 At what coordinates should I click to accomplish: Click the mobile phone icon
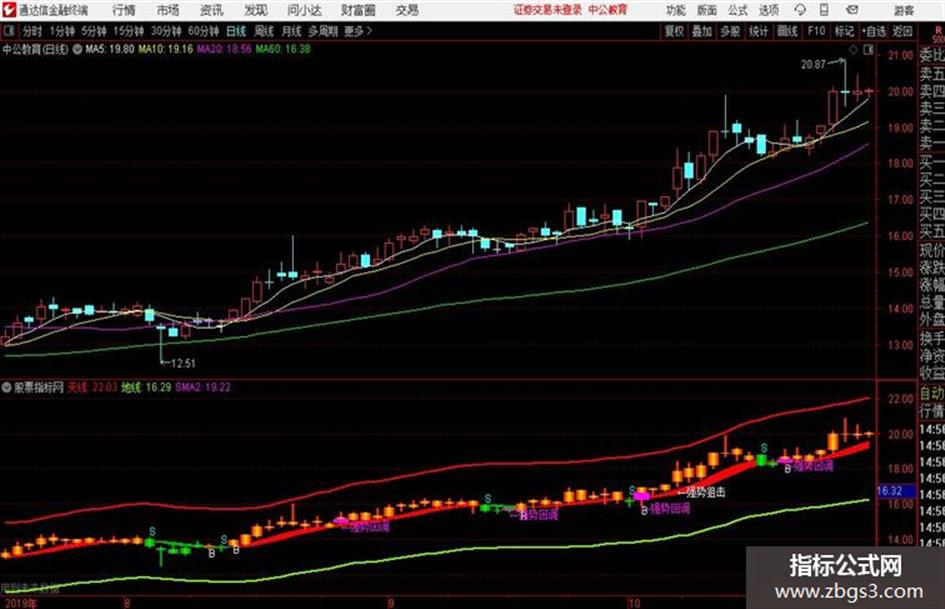click(824, 10)
